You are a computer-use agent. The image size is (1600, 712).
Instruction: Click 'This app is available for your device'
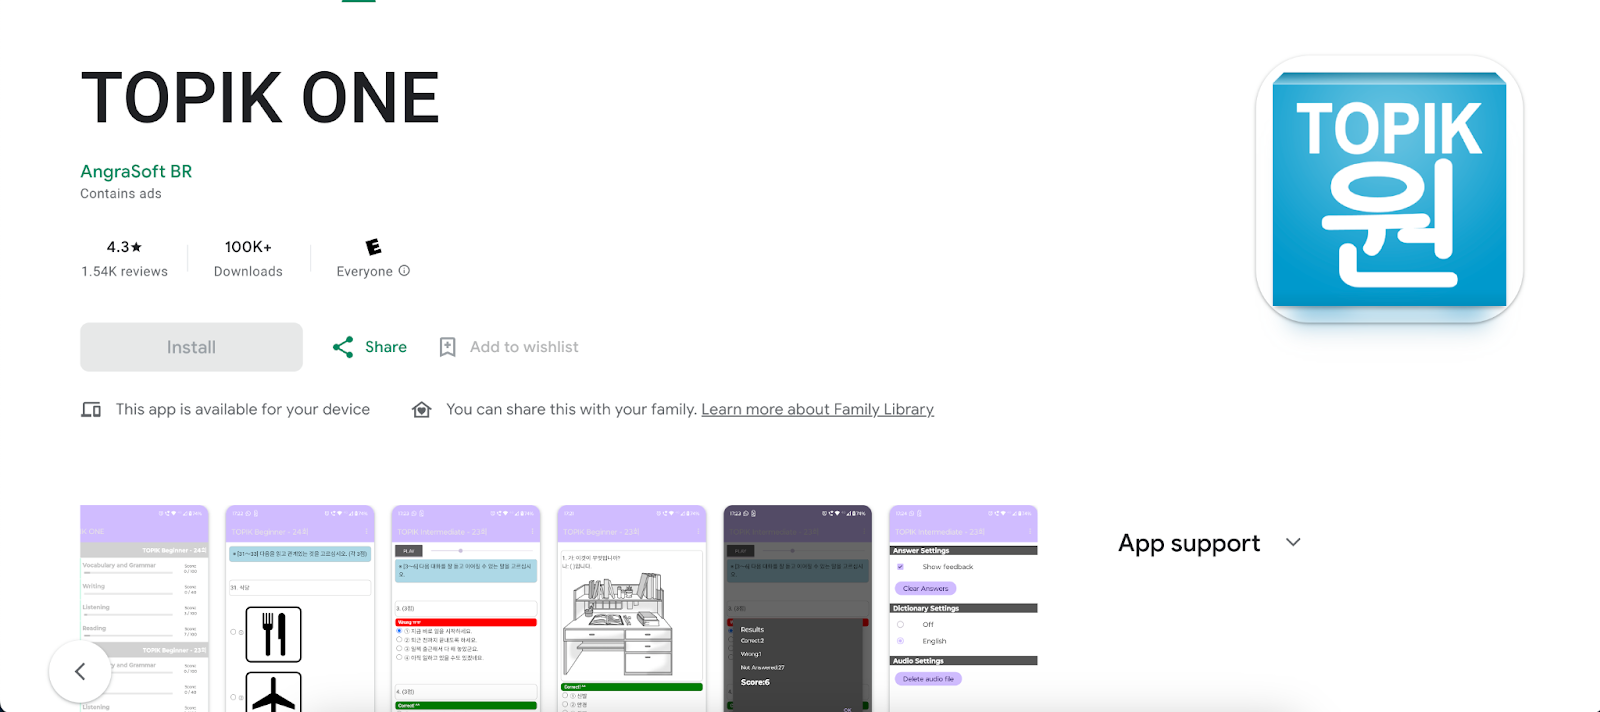[x=243, y=409]
